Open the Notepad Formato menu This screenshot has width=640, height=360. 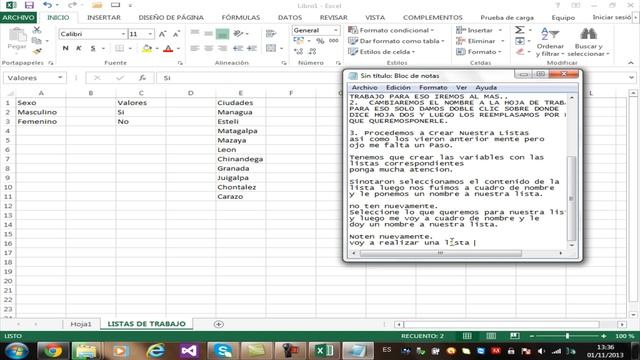coord(433,88)
